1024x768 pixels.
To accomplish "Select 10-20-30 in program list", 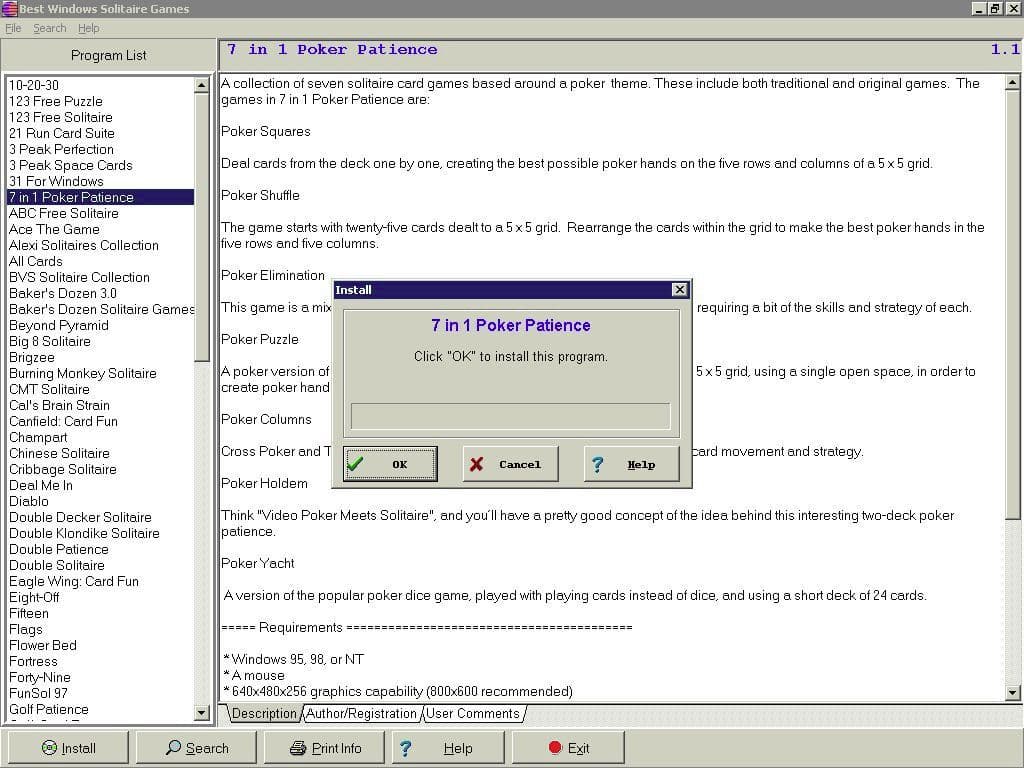I will (x=101, y=85).
